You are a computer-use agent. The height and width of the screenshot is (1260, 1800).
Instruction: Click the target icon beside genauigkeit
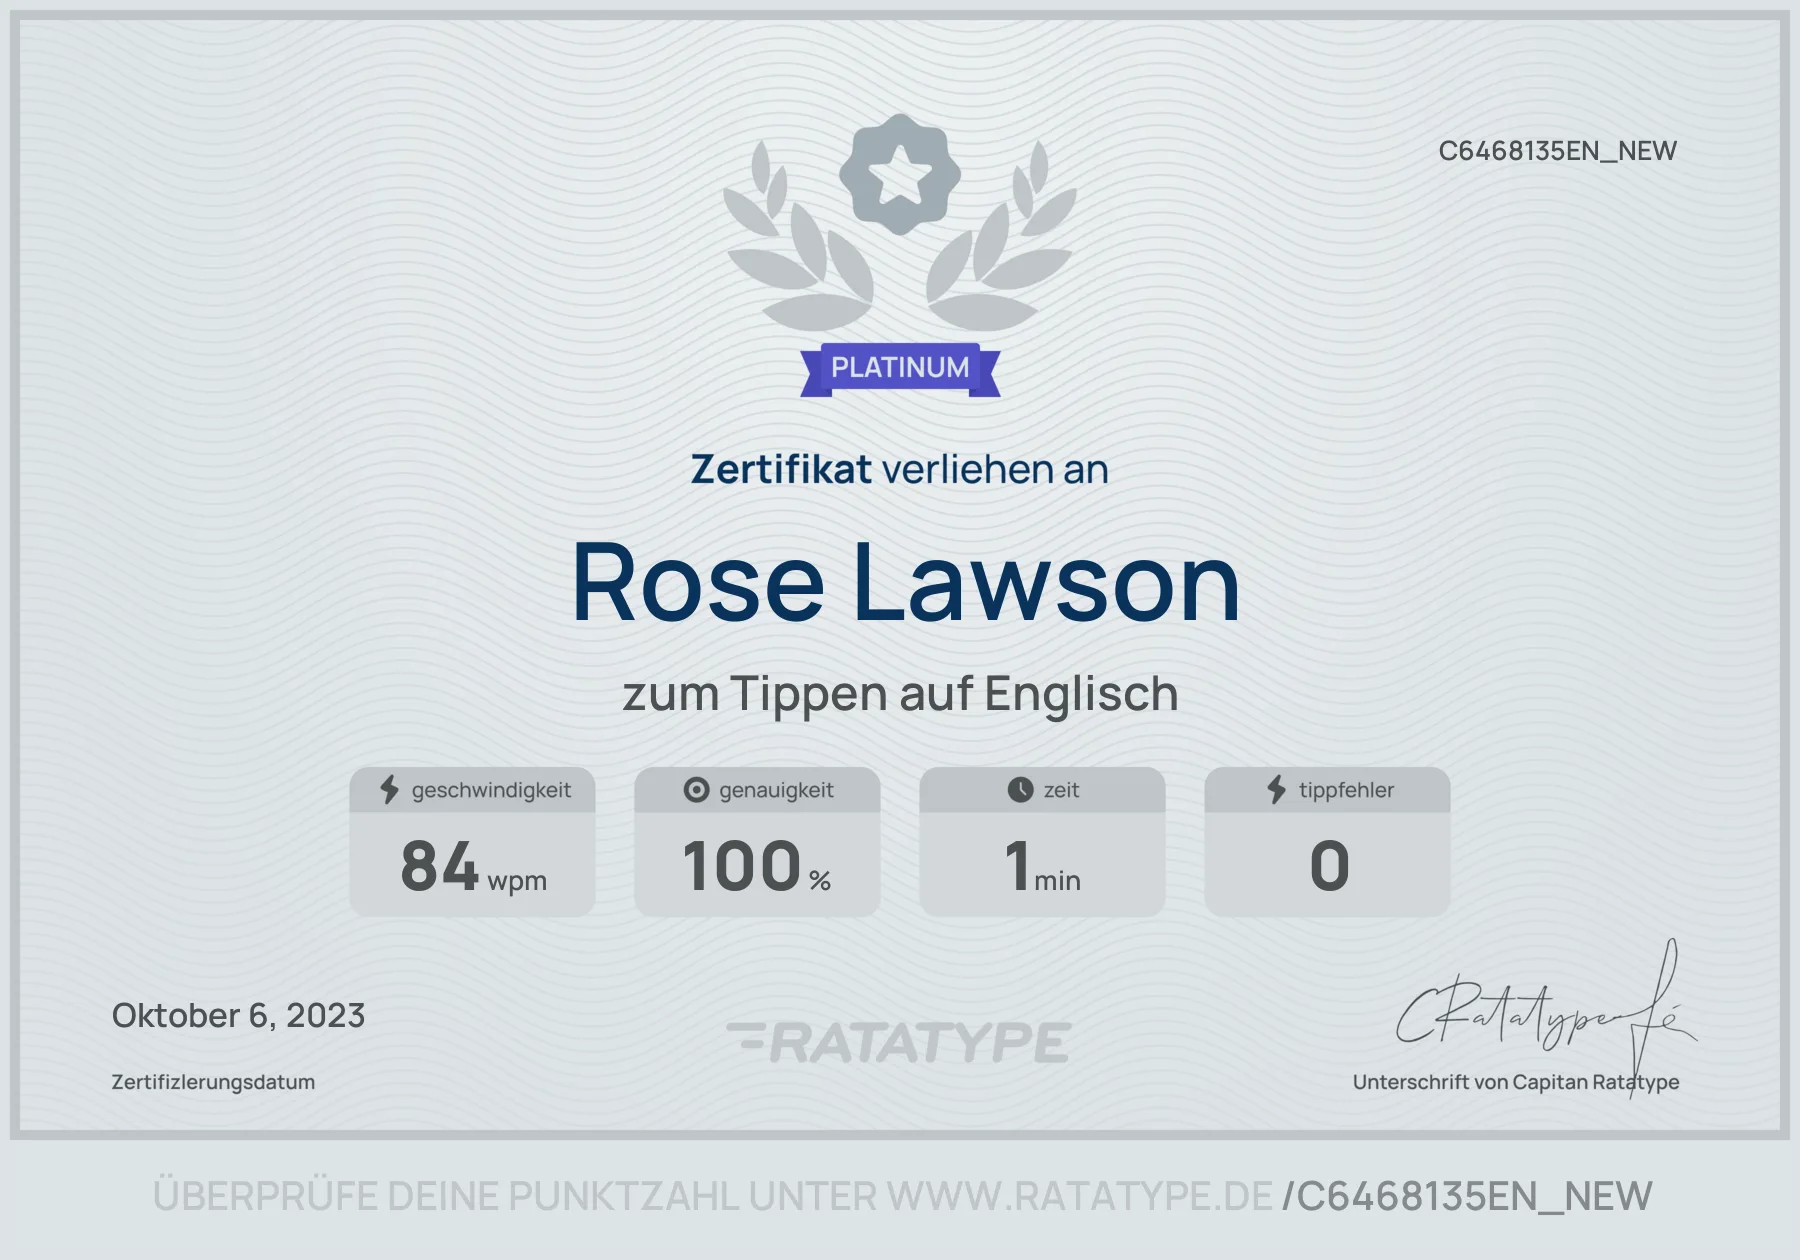[696, 790]
